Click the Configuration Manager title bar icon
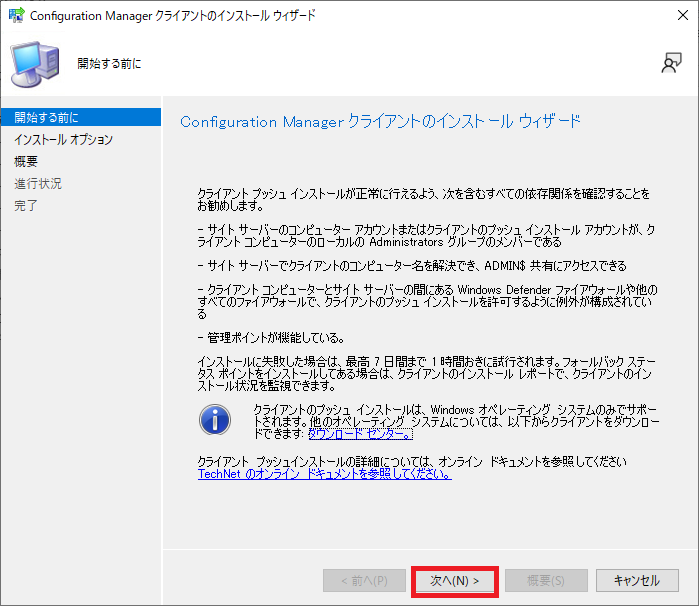Image resolution: width=699 pixels, height=606 pixels. (x=16, y=16)
